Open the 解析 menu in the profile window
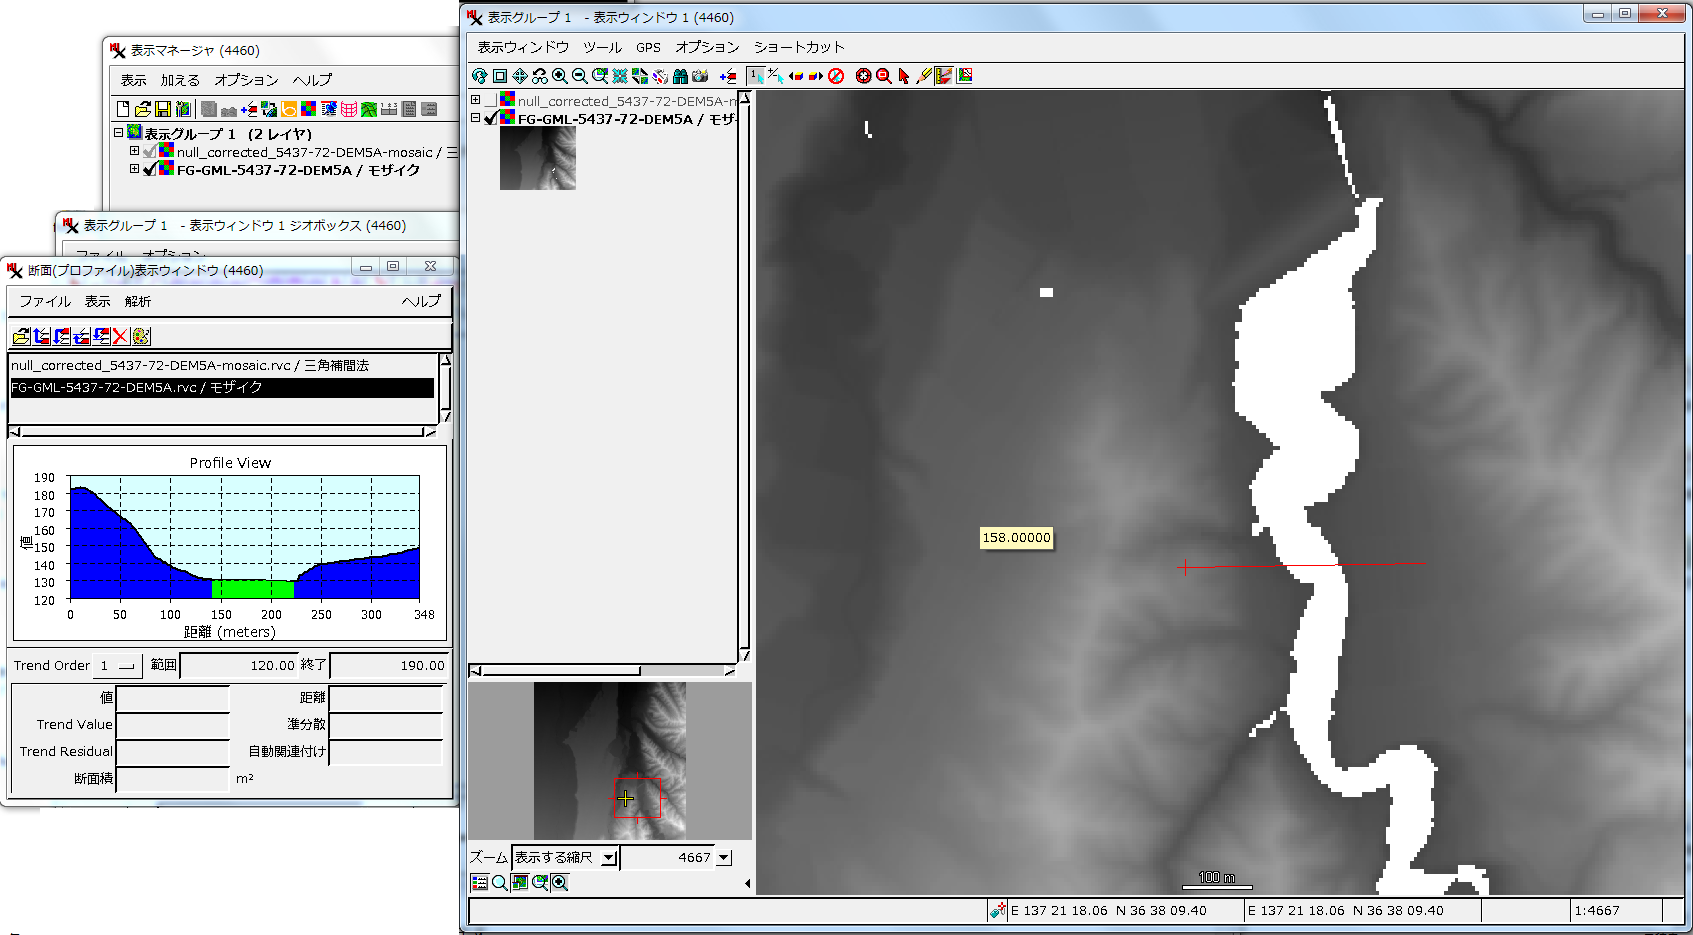 (x=138, y=301)
